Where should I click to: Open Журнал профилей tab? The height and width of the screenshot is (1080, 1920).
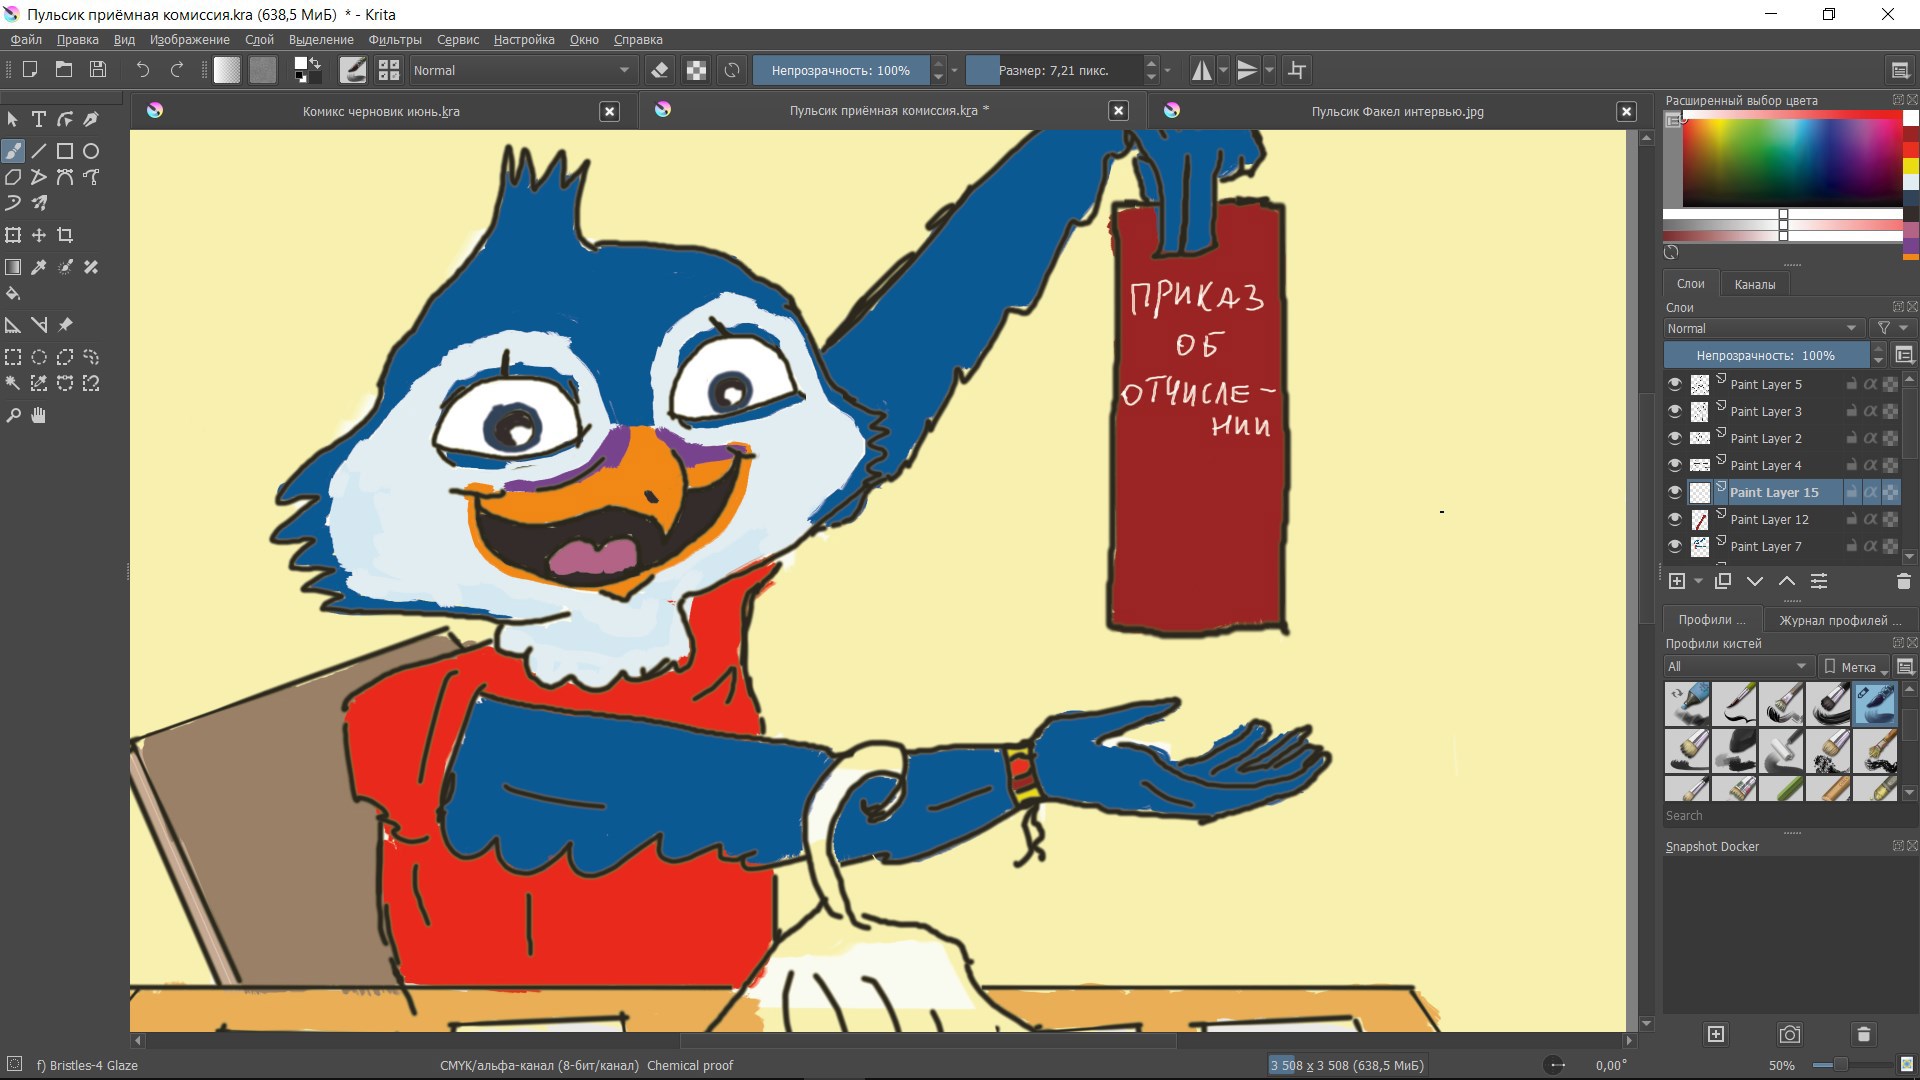tap(1839, 620)
